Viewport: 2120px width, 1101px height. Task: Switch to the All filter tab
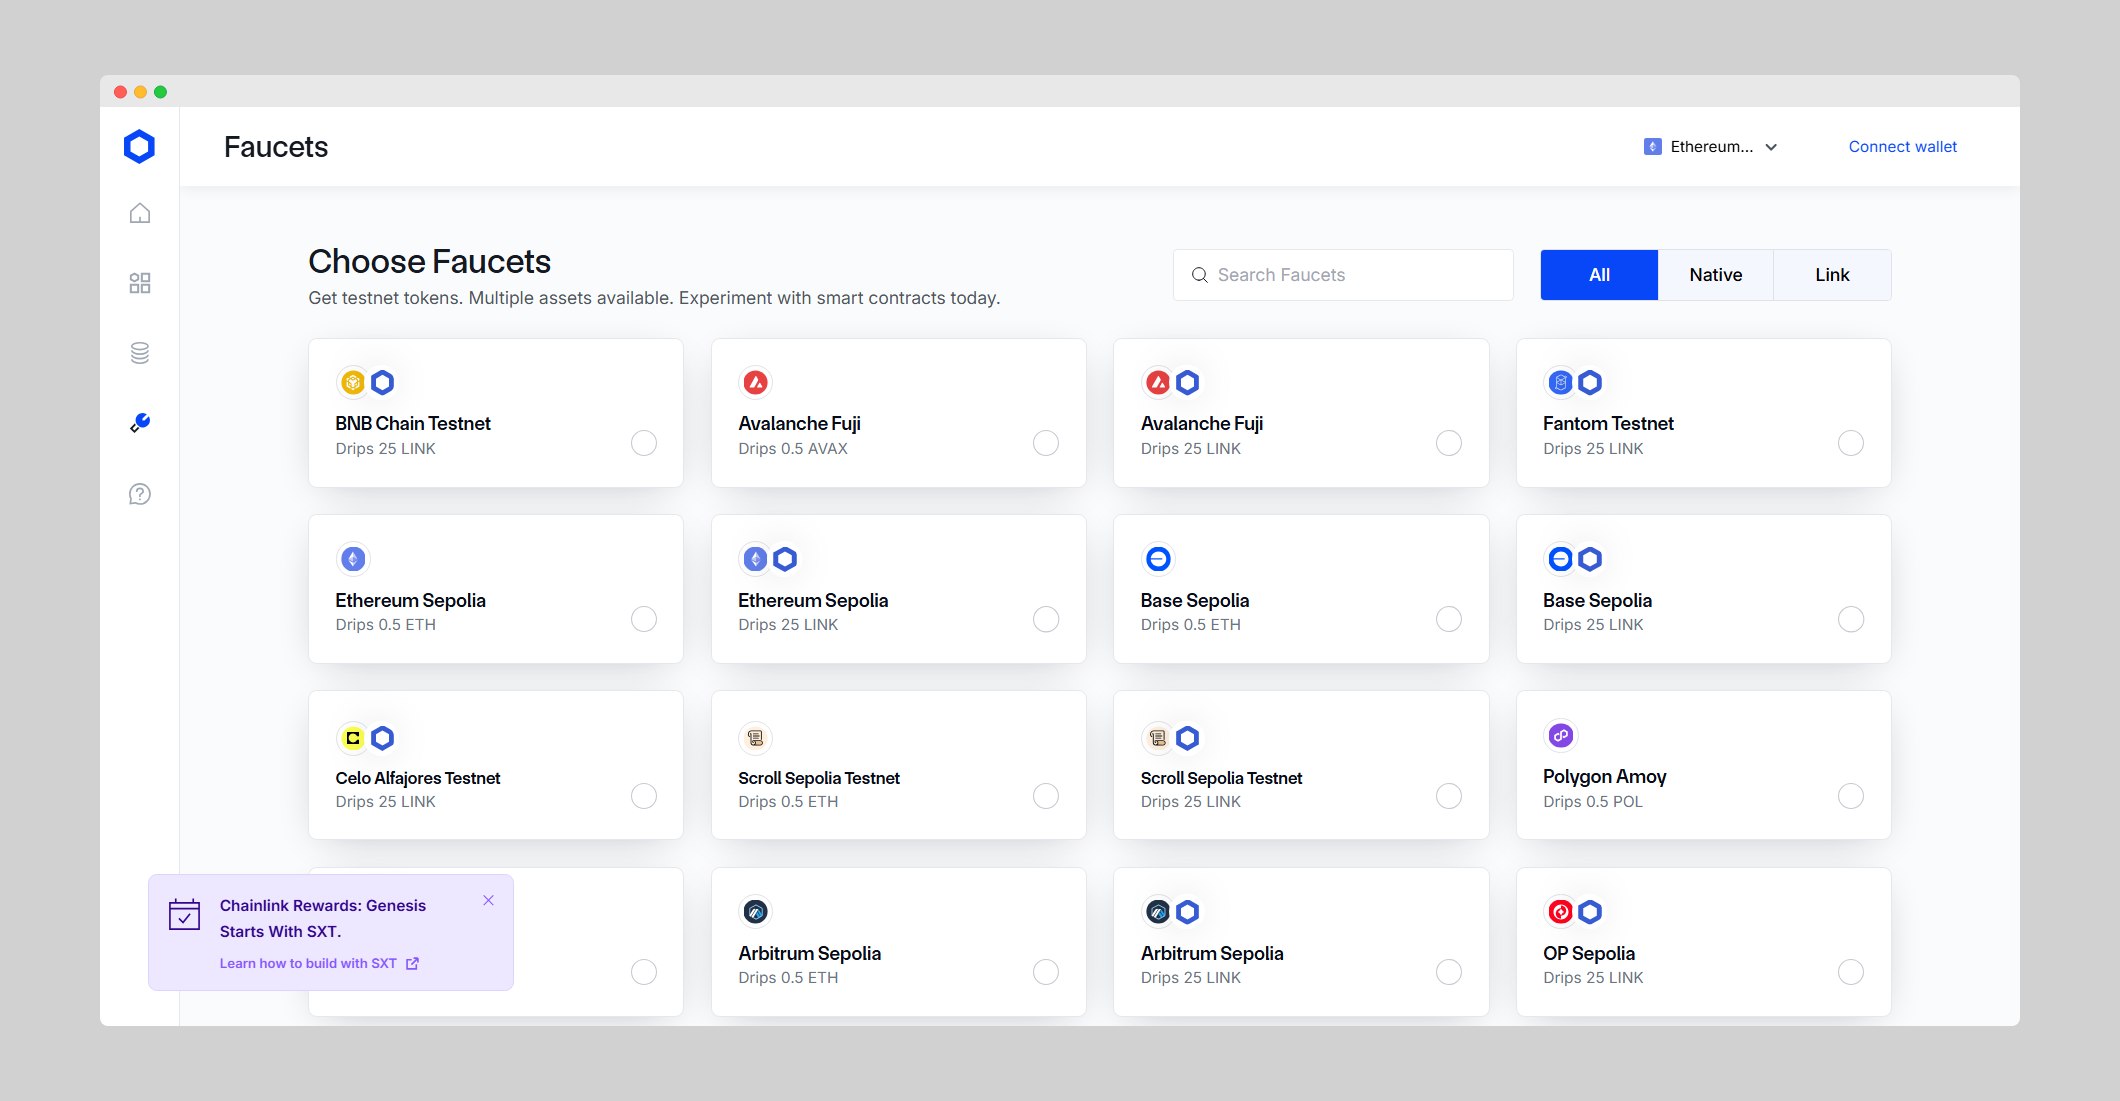pyautogui.click(x=1599, y=275)
